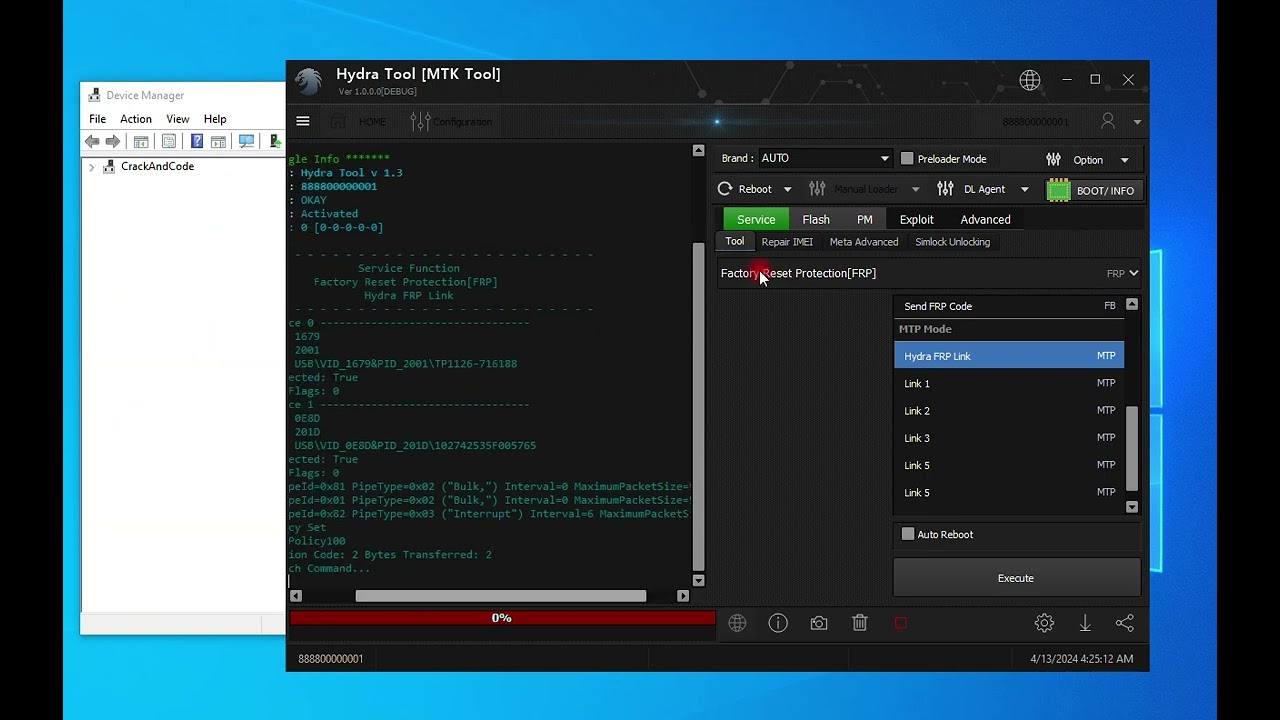
Task: Click the log panel horizontal scrollbar thumb
Action: pyautogui.click(x=500, y=596)
